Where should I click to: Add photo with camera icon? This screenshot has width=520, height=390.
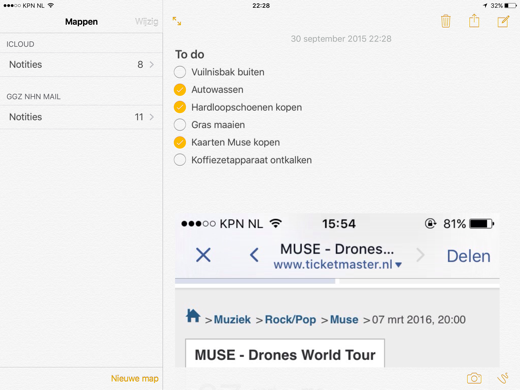(x=474, y=378)
